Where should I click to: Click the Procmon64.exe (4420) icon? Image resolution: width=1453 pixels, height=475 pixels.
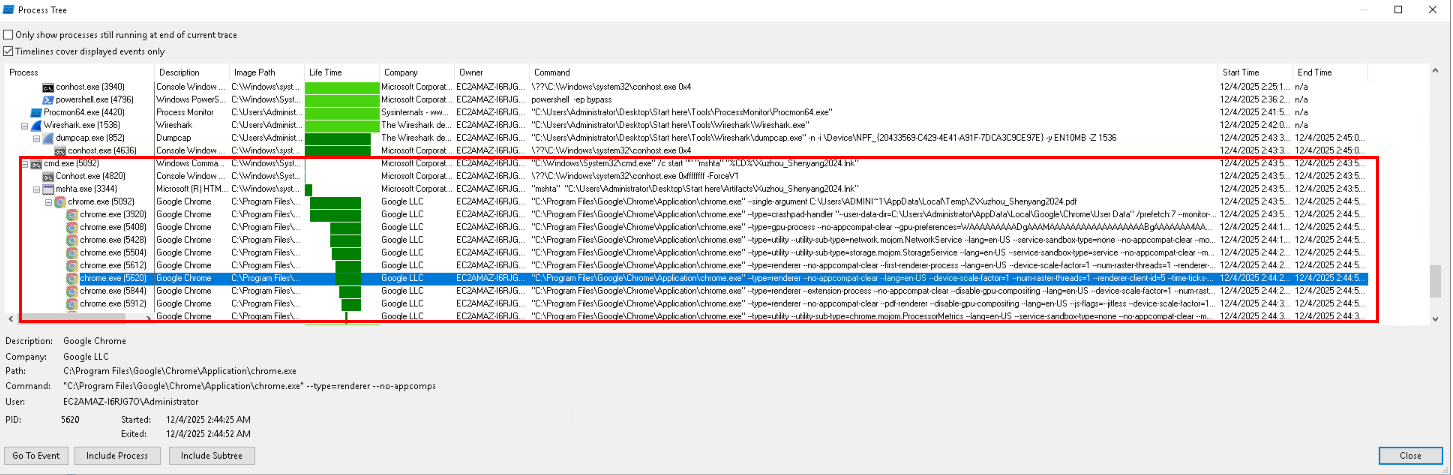(x=36, y=113)
